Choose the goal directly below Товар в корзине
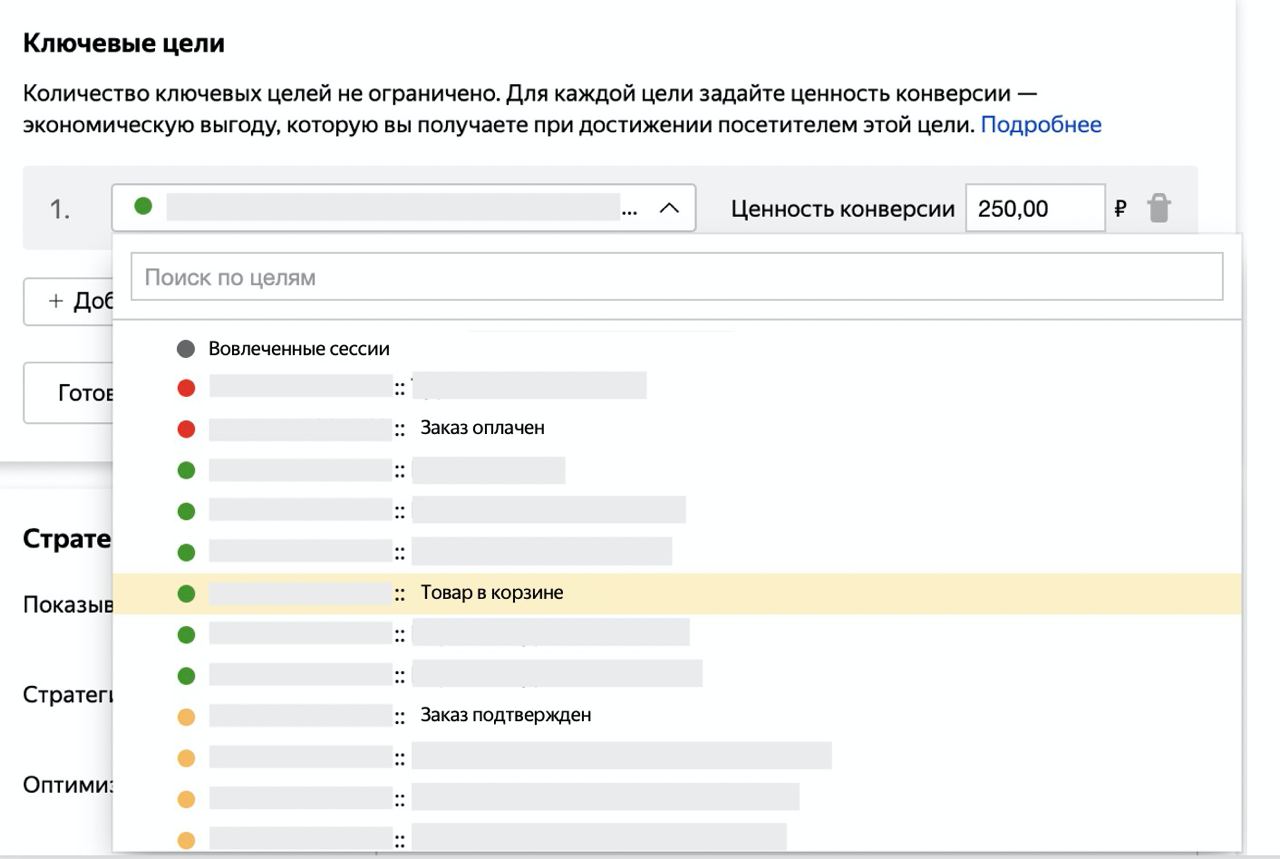Viewport: 1280px width, 859px height. tap(450, 634)
